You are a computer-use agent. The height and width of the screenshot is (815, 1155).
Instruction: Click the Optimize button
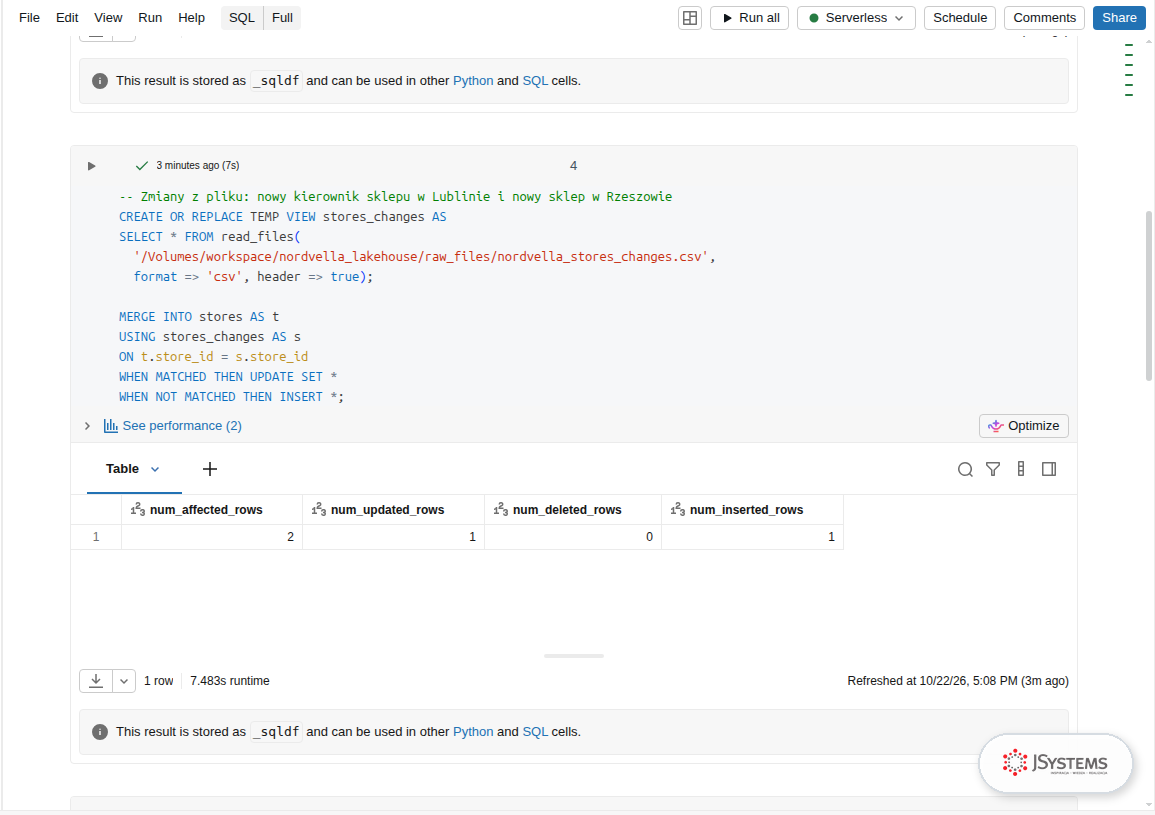pyautogui.click(x=1024, y=426)
